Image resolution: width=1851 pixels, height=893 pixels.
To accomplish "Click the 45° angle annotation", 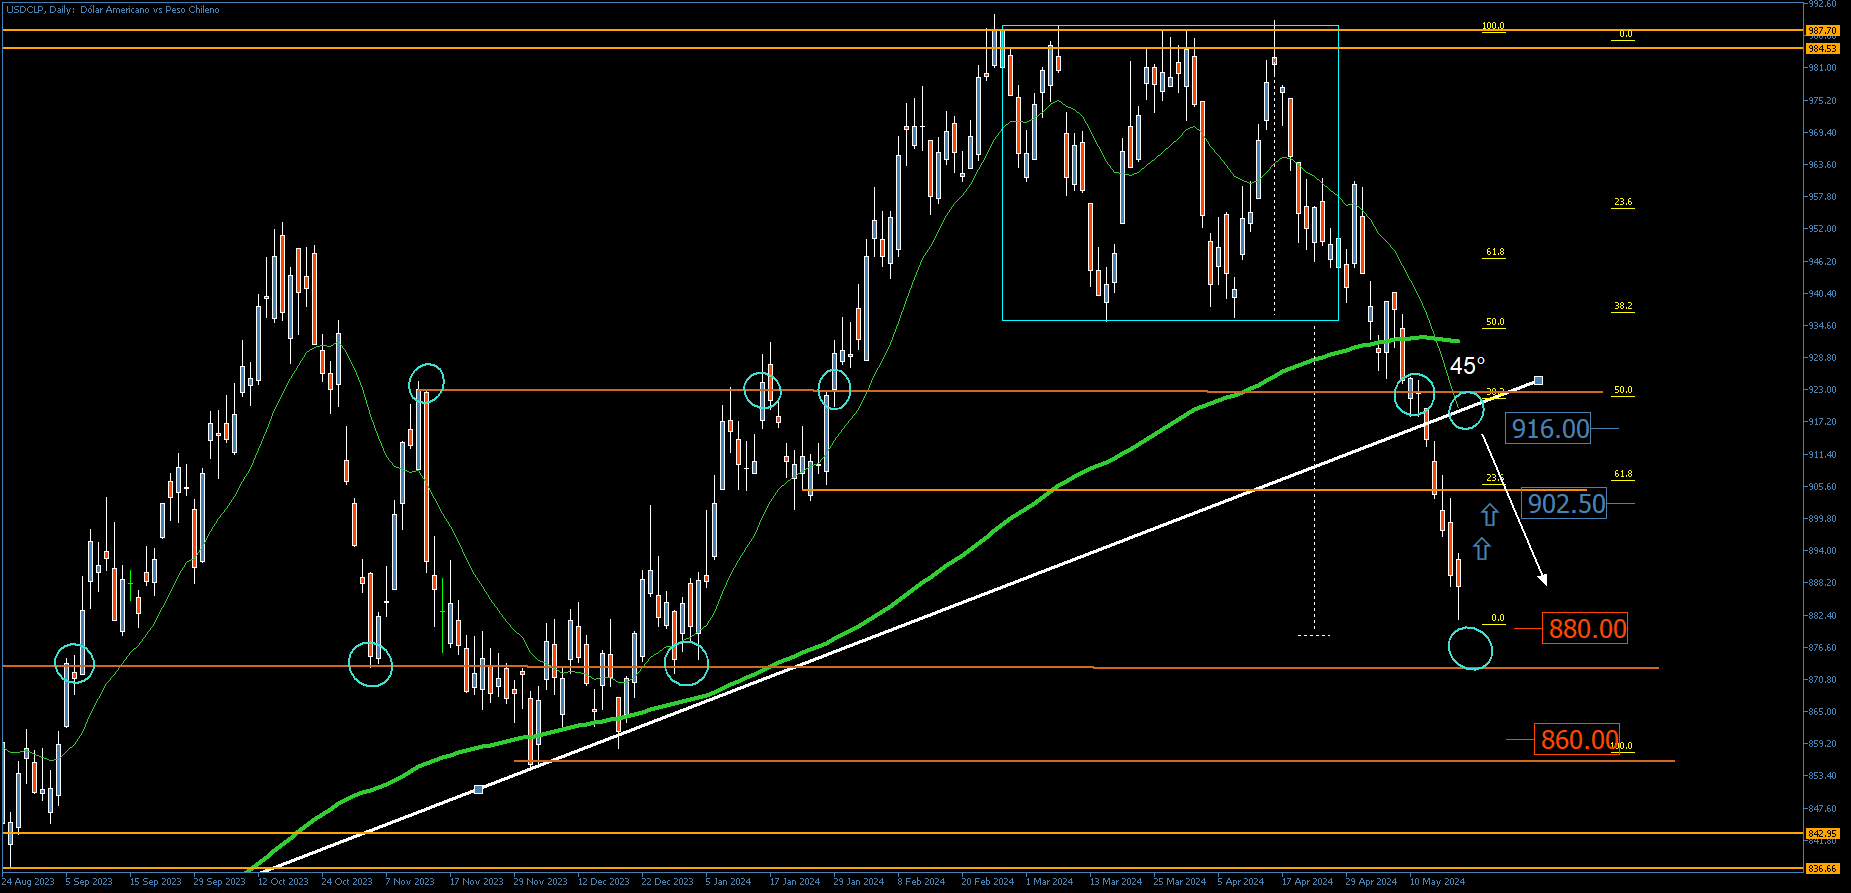I will [1468, 366].
